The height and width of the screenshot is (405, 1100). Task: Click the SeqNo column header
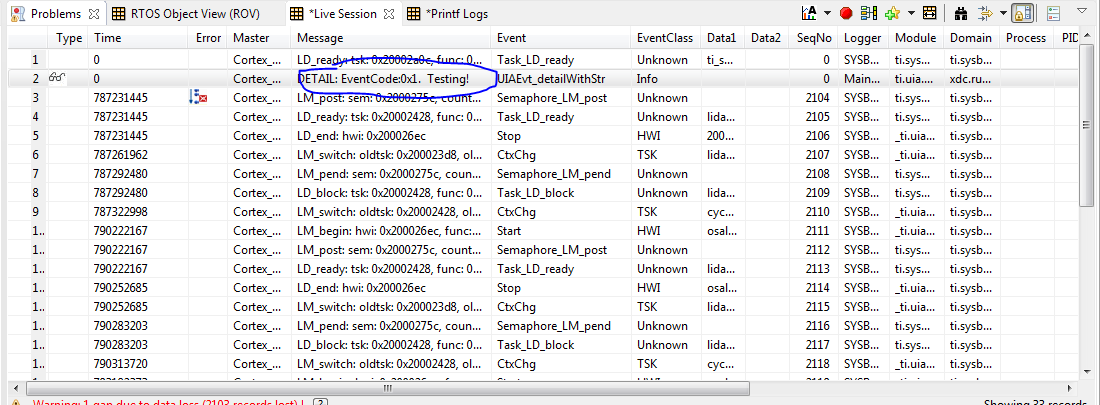(812, 38)
